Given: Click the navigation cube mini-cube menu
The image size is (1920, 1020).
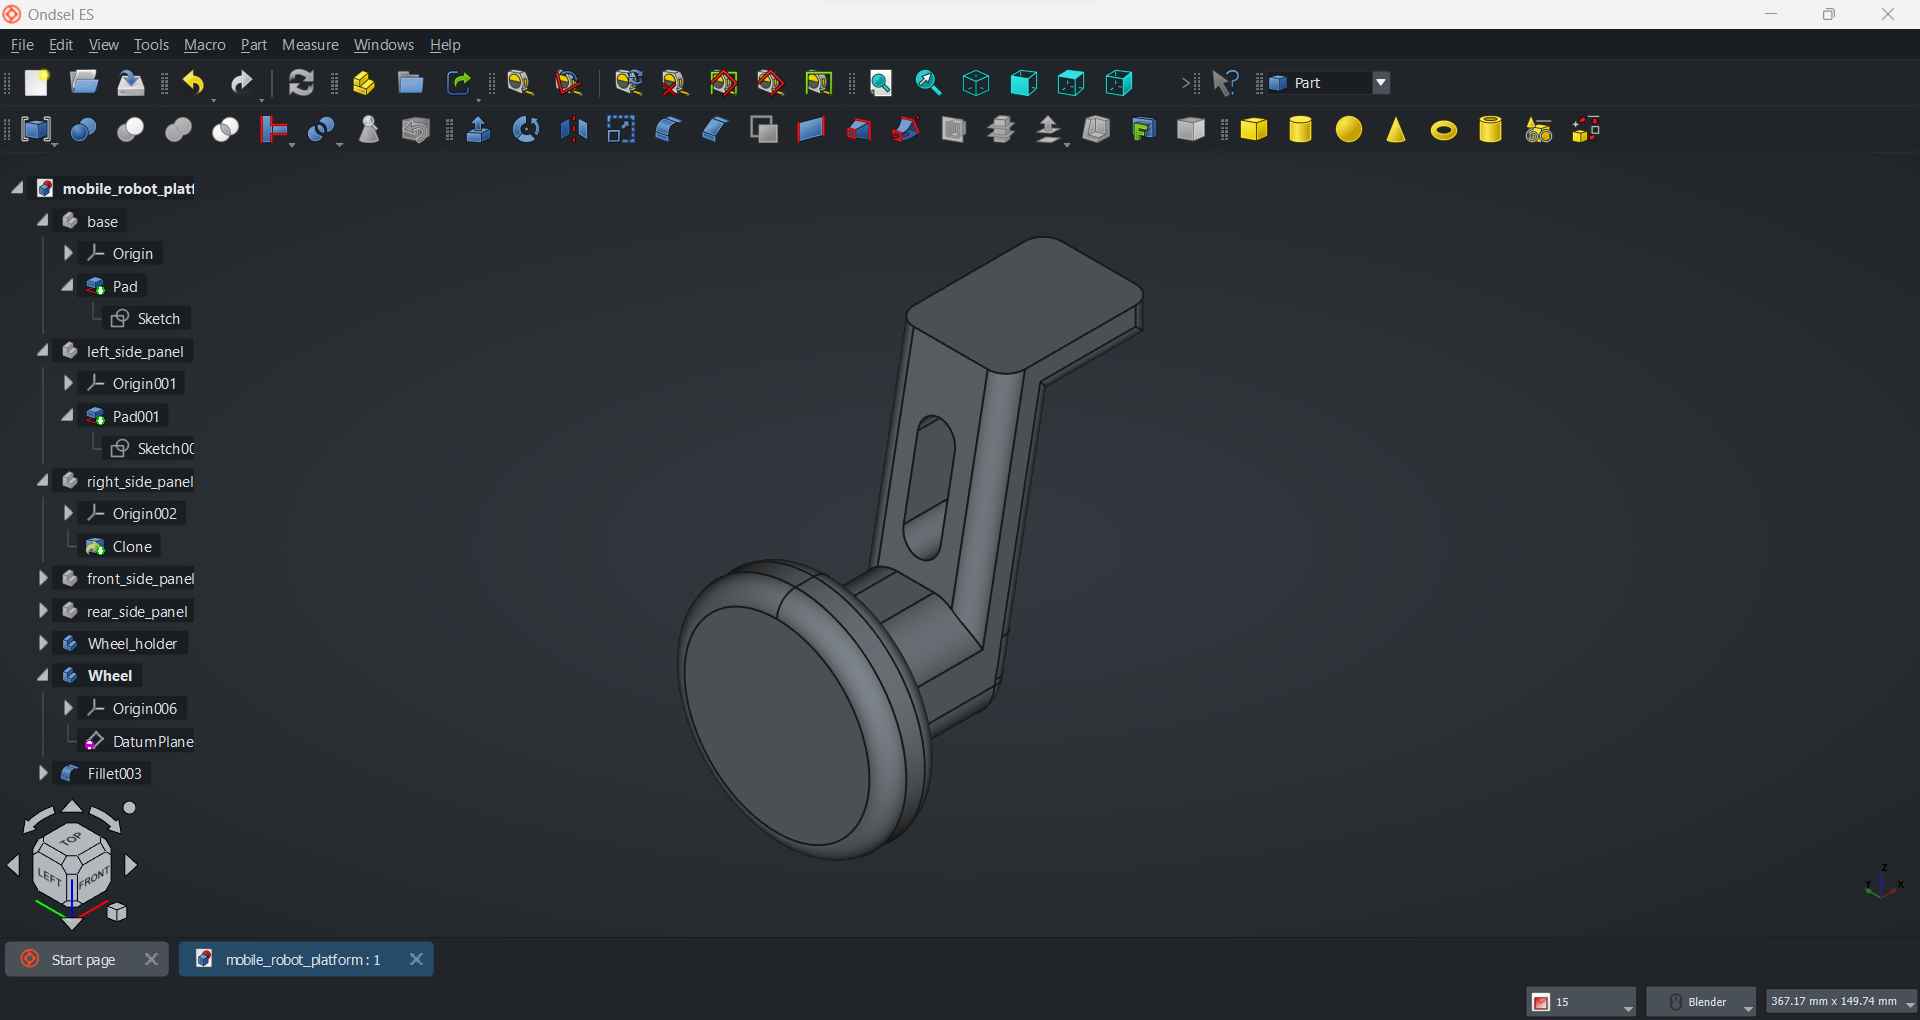Looking at the screenshot, I should [118, 912].
